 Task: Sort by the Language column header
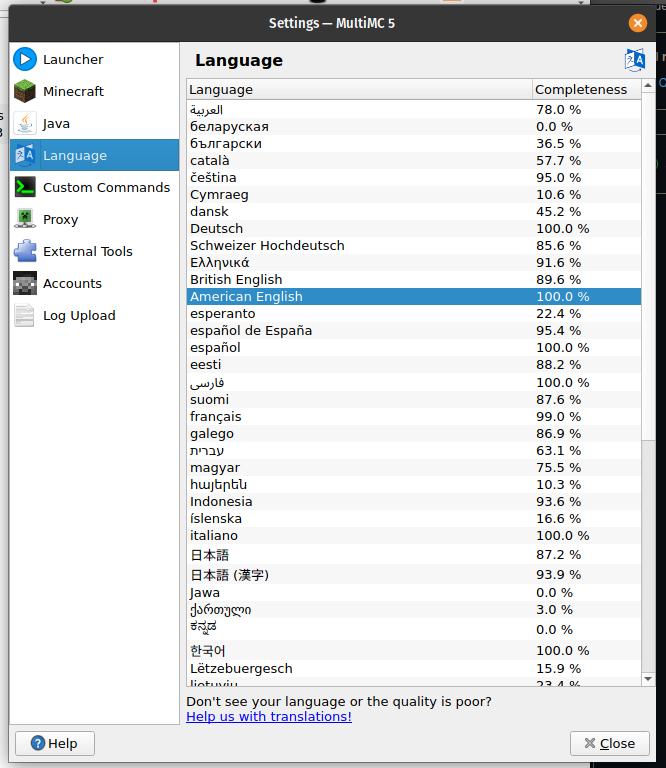click(359, 90)
